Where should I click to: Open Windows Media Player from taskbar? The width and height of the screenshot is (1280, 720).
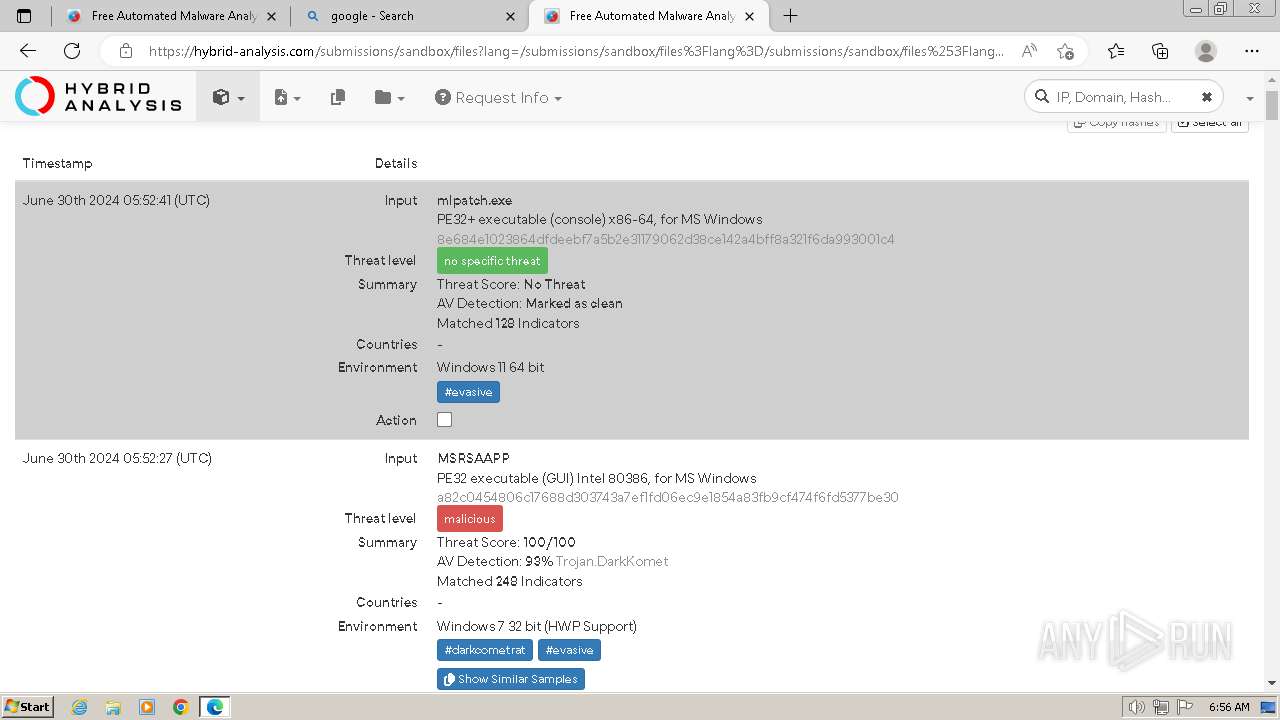pos(147,707)
